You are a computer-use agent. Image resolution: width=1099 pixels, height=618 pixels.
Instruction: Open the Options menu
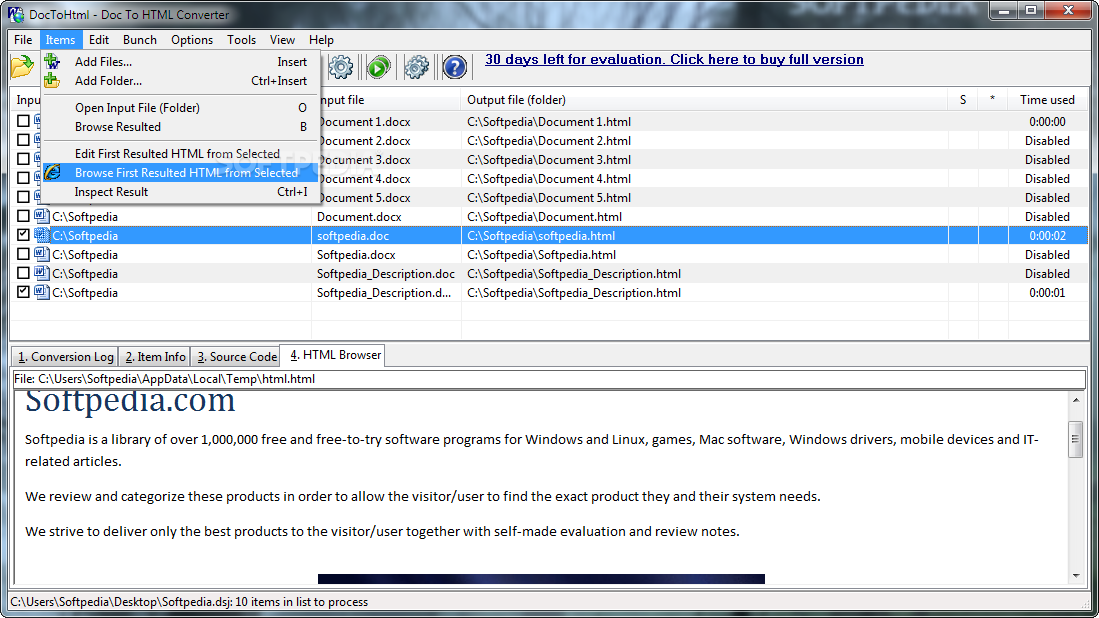click(x=192, y=40)
